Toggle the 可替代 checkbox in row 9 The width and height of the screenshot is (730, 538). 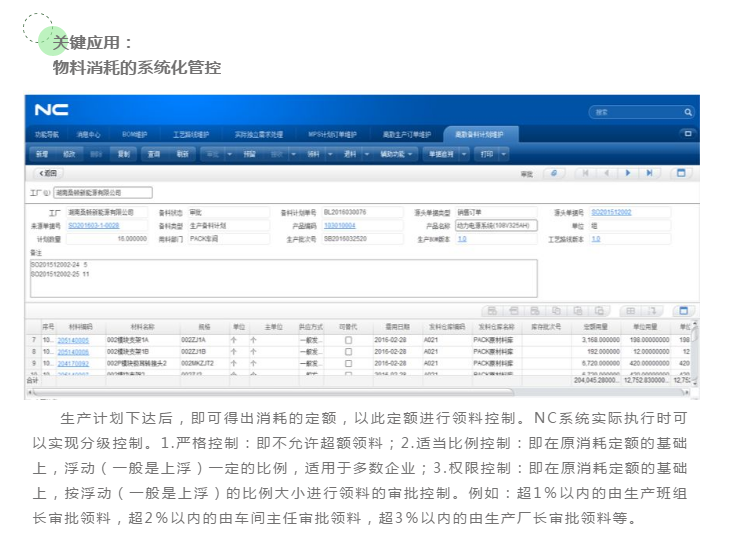[348, 363]
